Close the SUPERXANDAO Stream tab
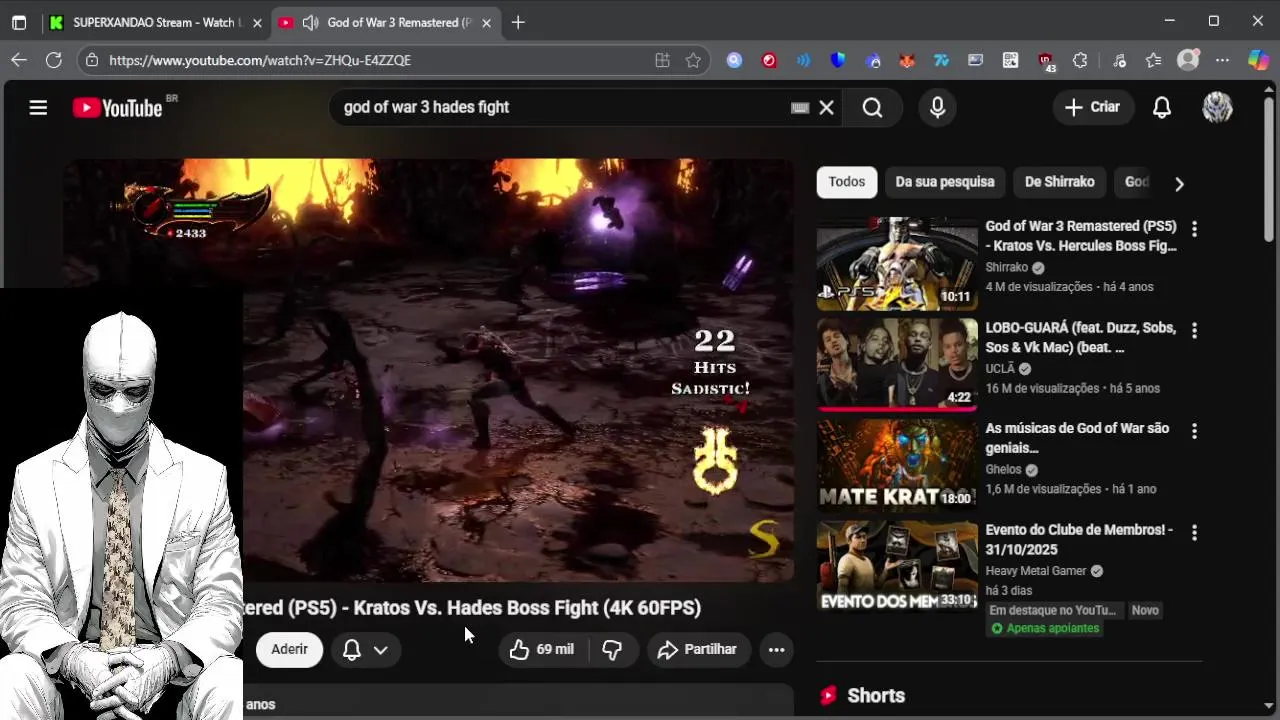Image resolution: width=1280 pixels, height=720 pixels. (x=257, y=22)
